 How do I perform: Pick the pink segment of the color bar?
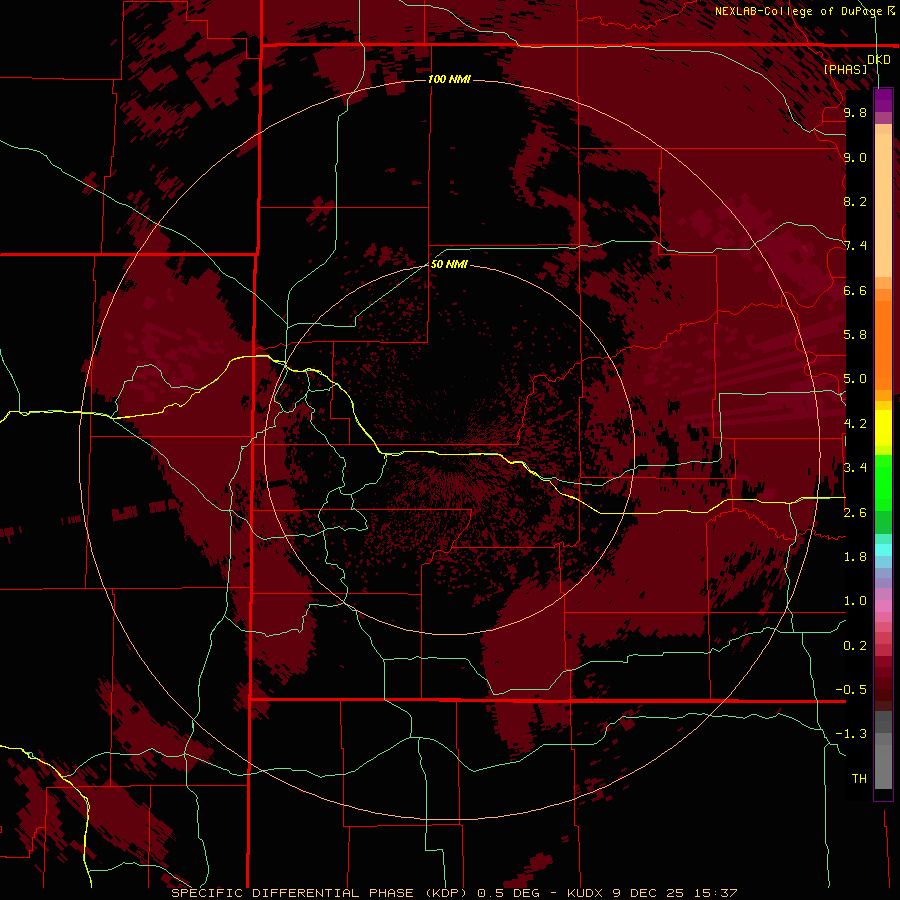[883, 606]
